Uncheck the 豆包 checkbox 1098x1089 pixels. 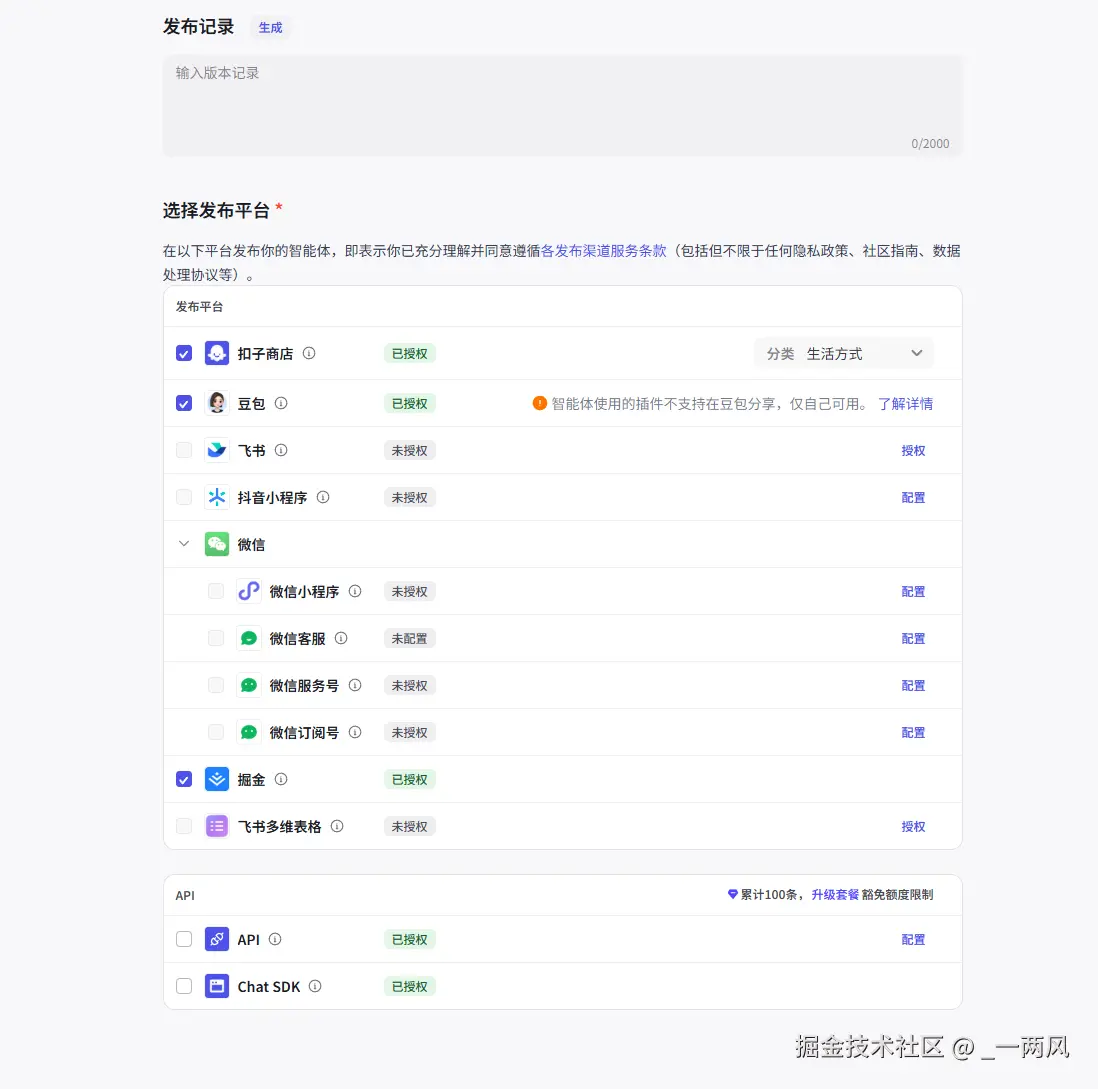[183, 403]
